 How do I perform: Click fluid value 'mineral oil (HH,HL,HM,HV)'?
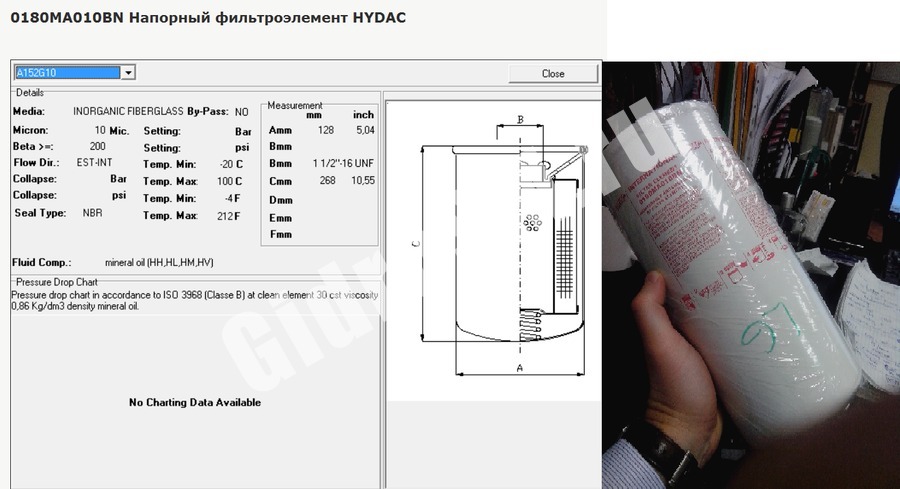pyautogui.click(x=159, y=262)
